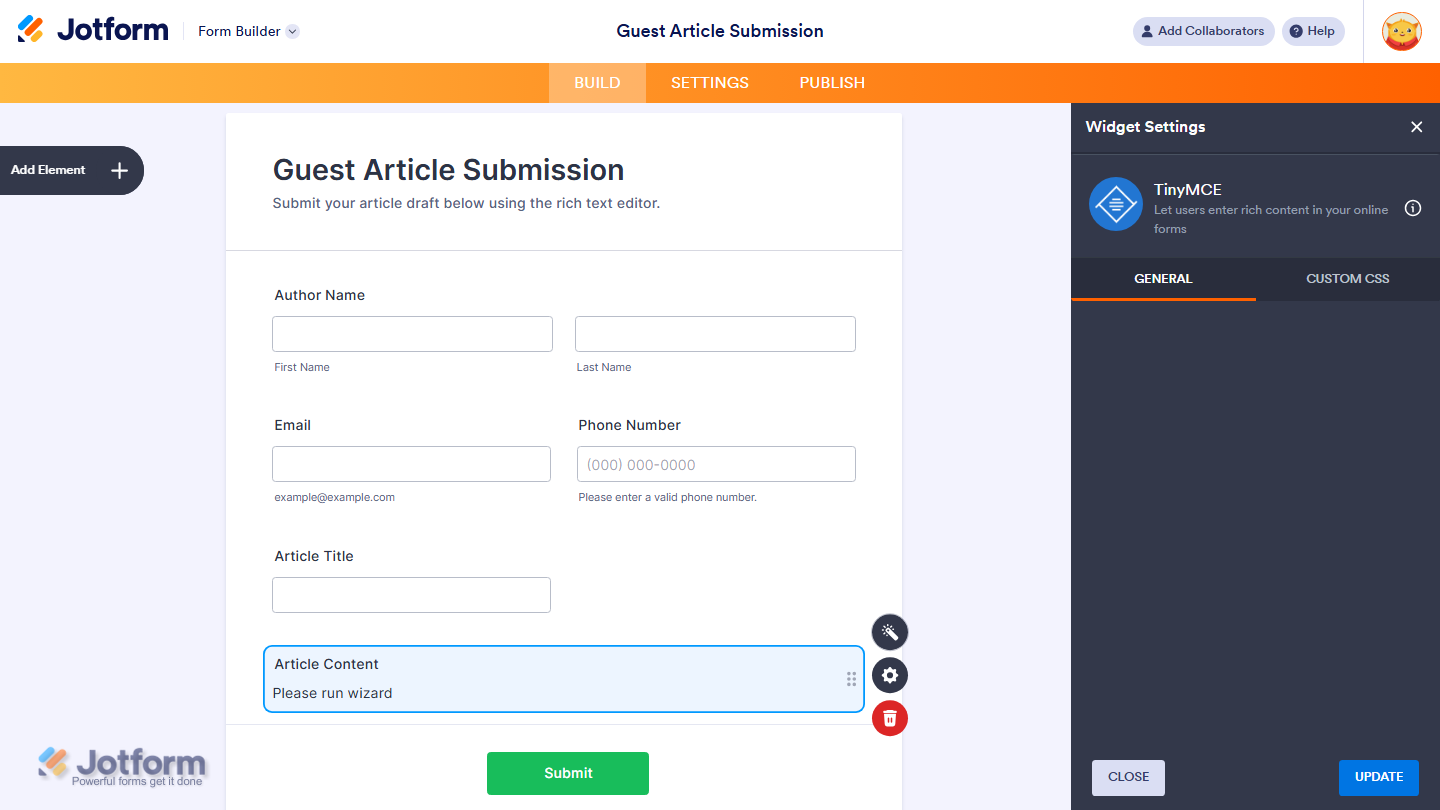
Task: Open the Add Element panel
Action: 70,170
